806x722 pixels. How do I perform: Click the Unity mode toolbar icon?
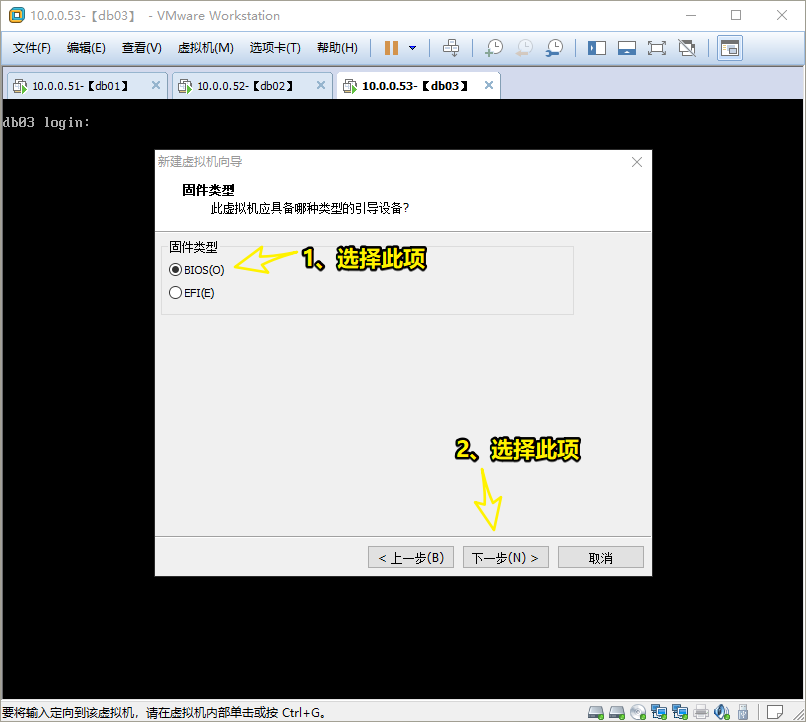point(687,48)
